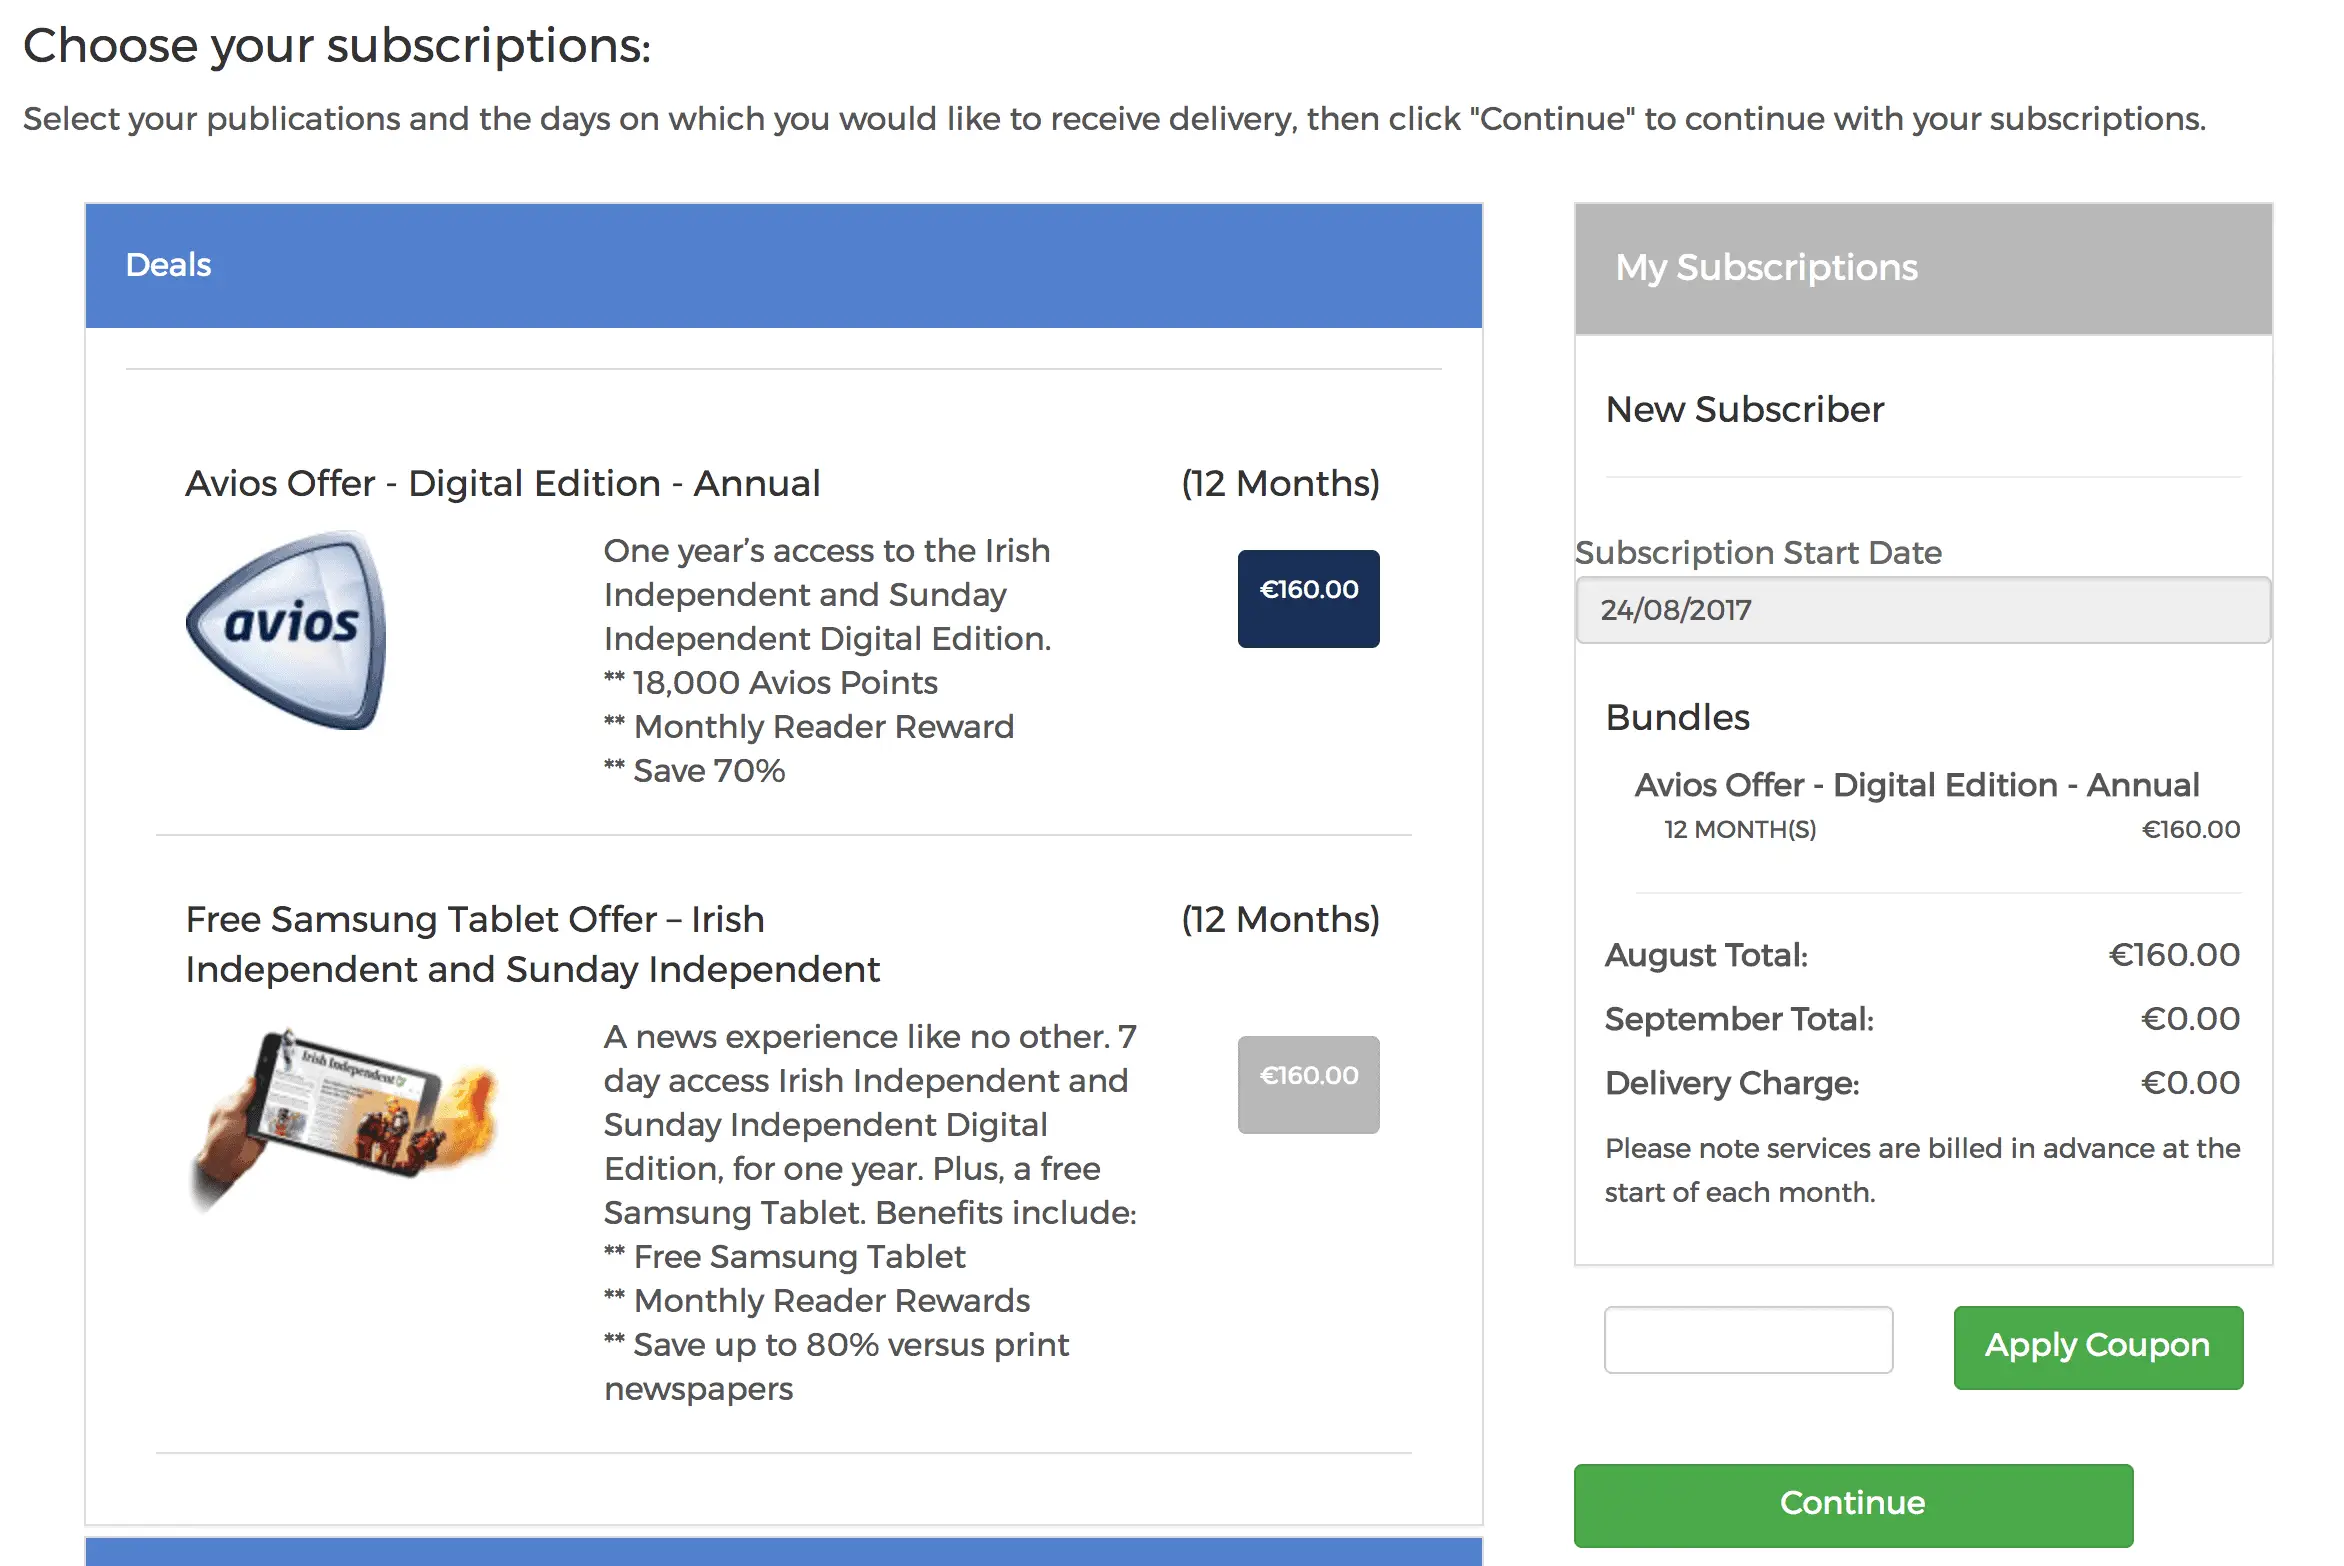This screenshot has height=1566, width=2344.
Task: Click the August Total amount €160.00
Action: tap(2173, 955)
